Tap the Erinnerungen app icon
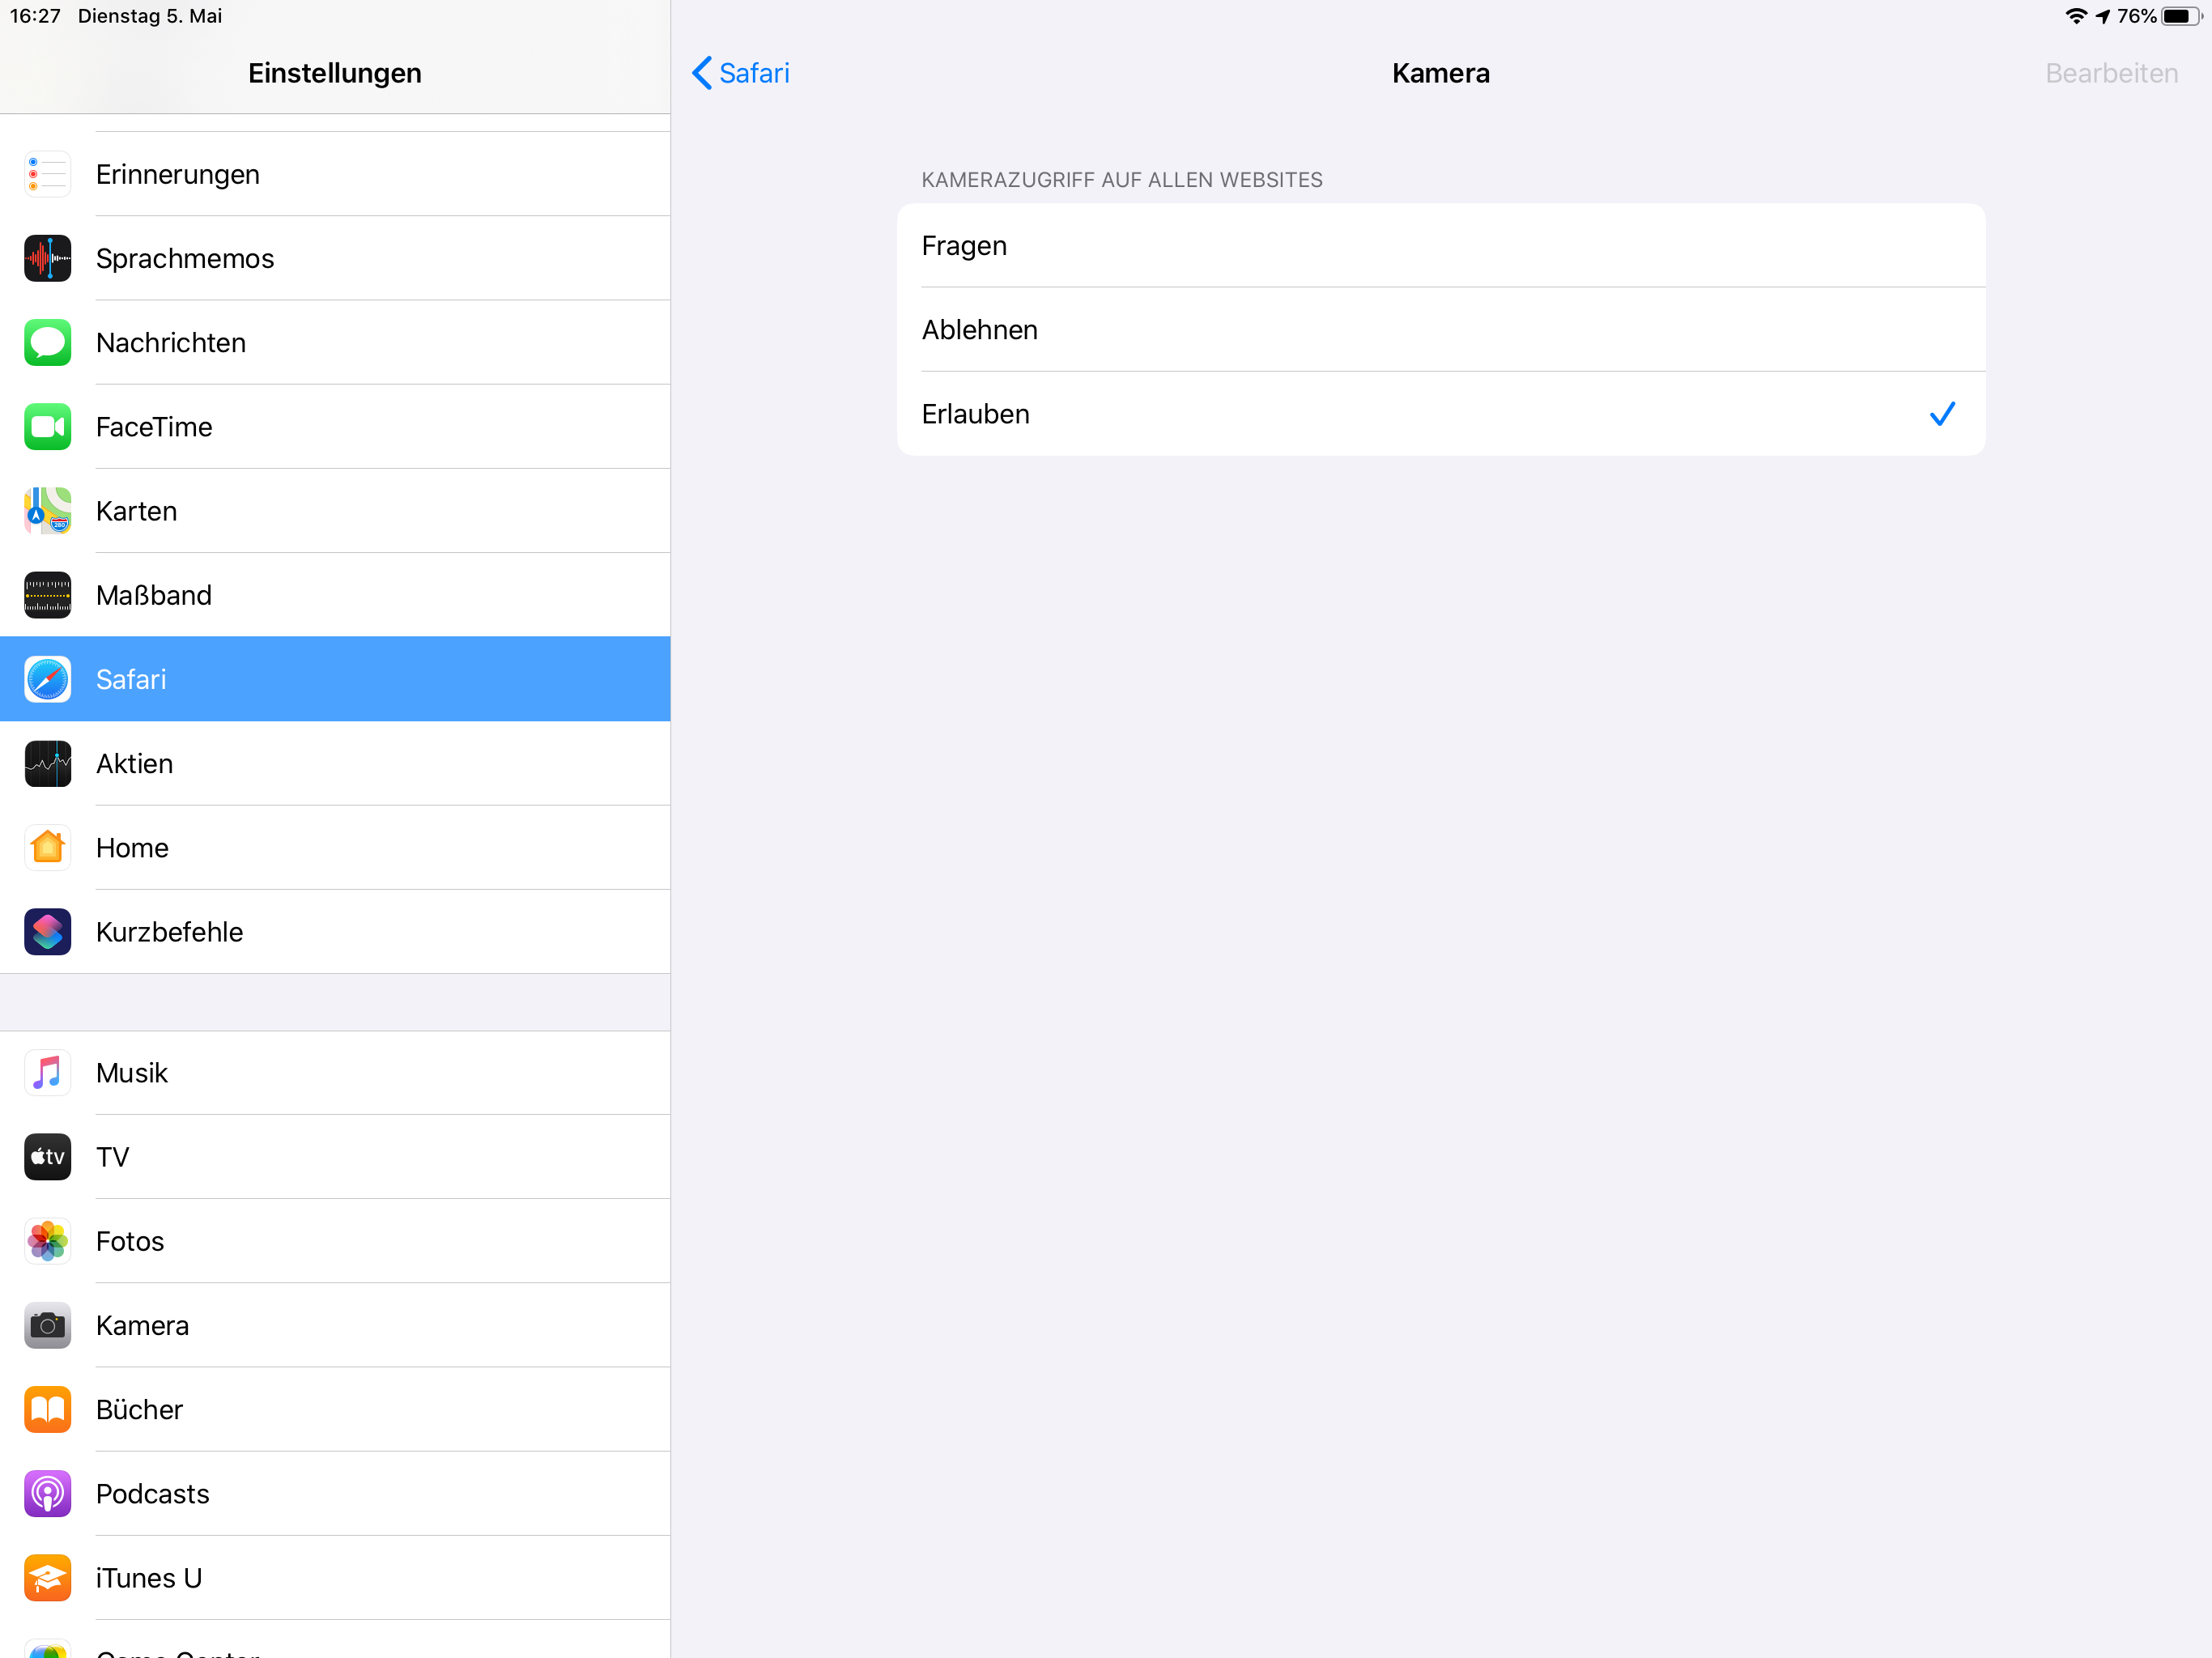Image resolution: width=2212 pixels, height=1658 pixels. pyautogui.click(x=47, y=174)
